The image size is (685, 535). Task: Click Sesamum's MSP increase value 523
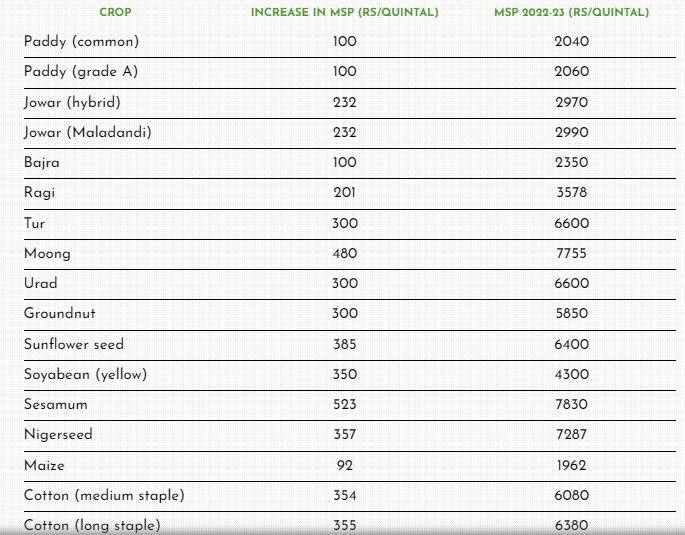coord(344,404)
